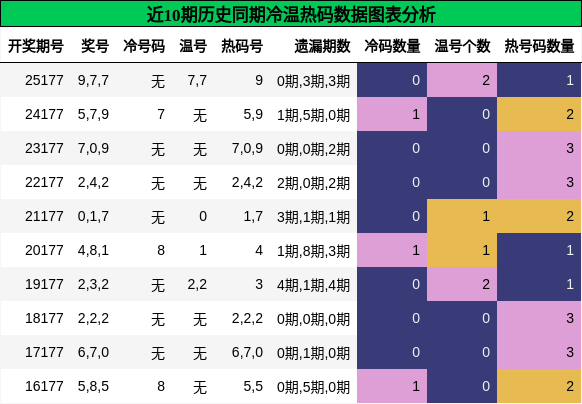Select the 冷码数量 column header
The height and width of the screenshot is (404, 582).
tap(392, 46)
